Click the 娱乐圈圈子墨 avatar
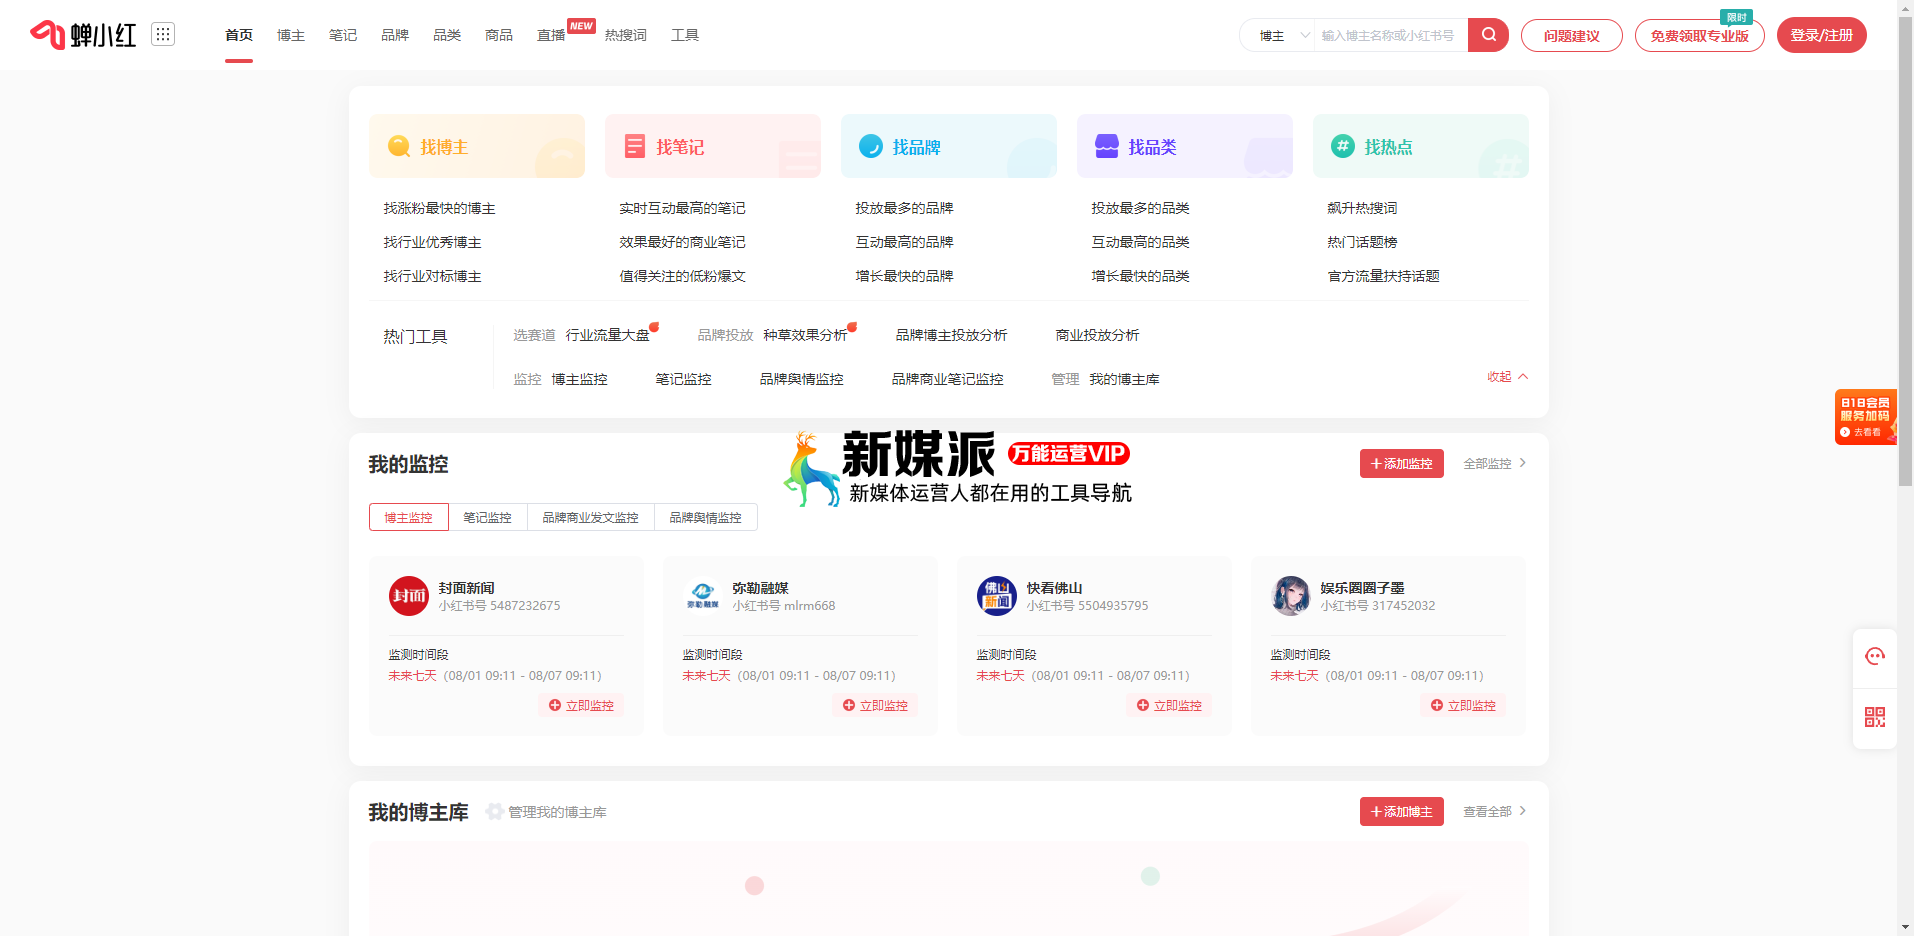This screenshot has height=936, width=1914. tap(1290, 596)
